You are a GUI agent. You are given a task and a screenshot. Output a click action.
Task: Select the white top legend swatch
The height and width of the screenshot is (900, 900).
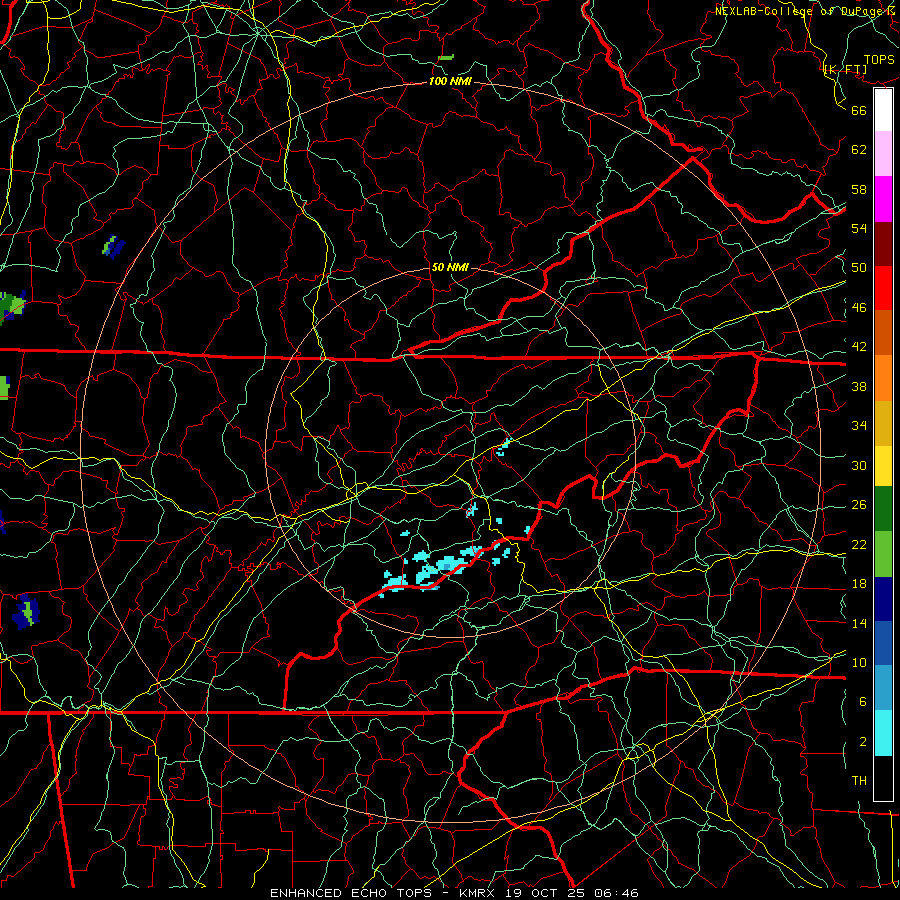click(x=883, y=110)
